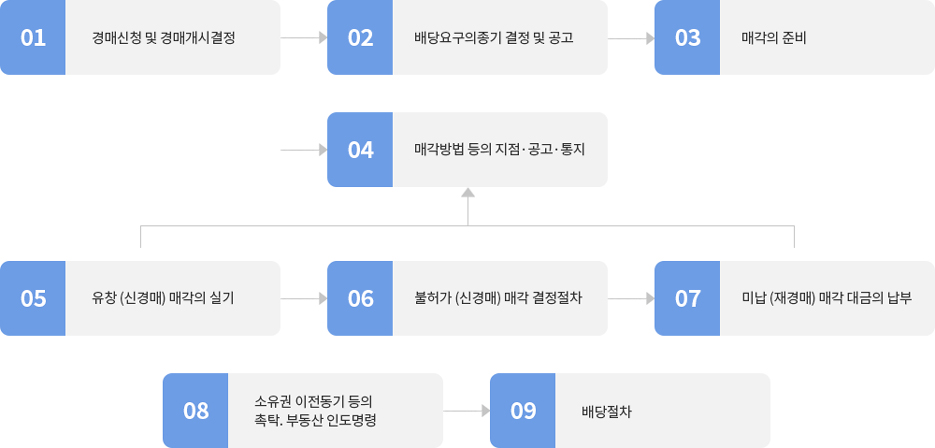The image size is (935, 448).
Task: Select the 03 number badge
Action: point(687,38)
